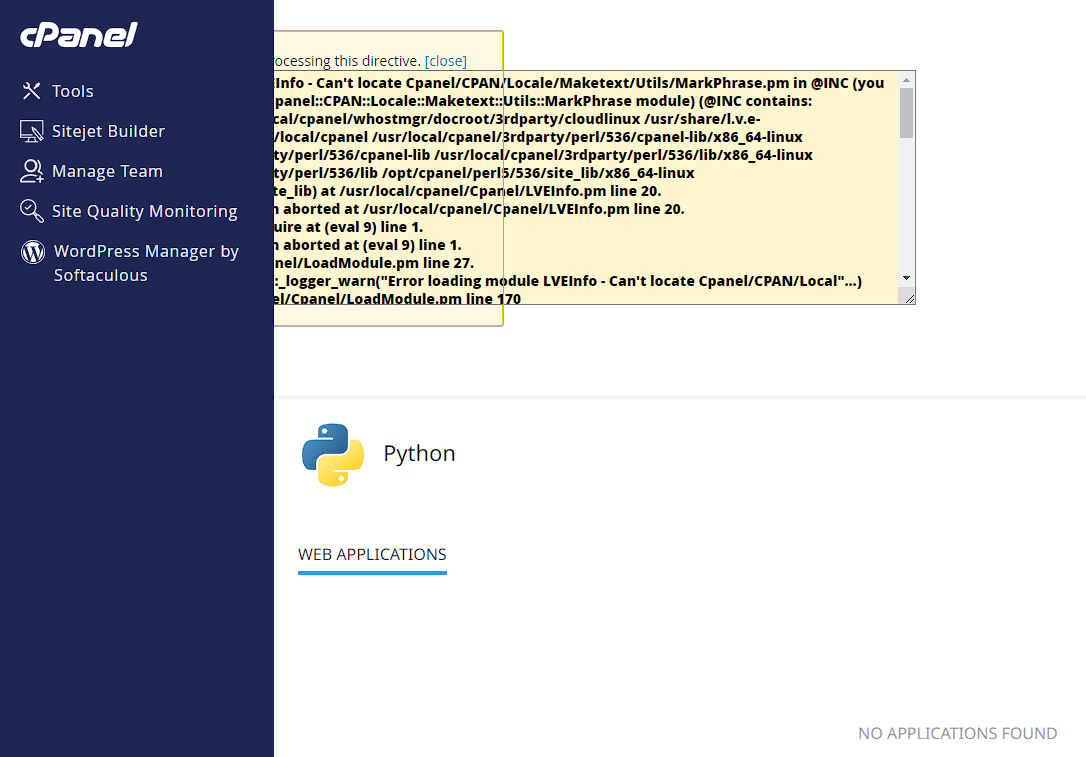Click the Site Quality Monitoring magnifier icon
1086x757 pixels.
click(31, 211)
